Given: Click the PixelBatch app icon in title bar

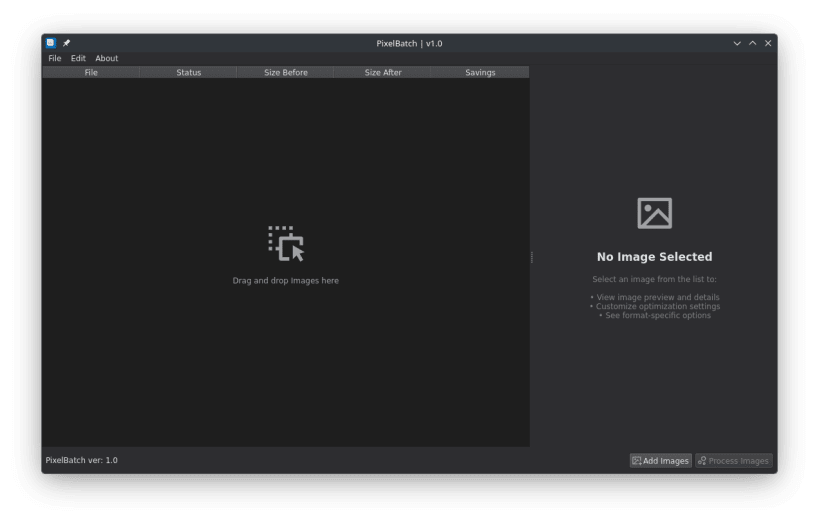Looking at the screenshot, I should pyautogui.click(x=51, y=43).
